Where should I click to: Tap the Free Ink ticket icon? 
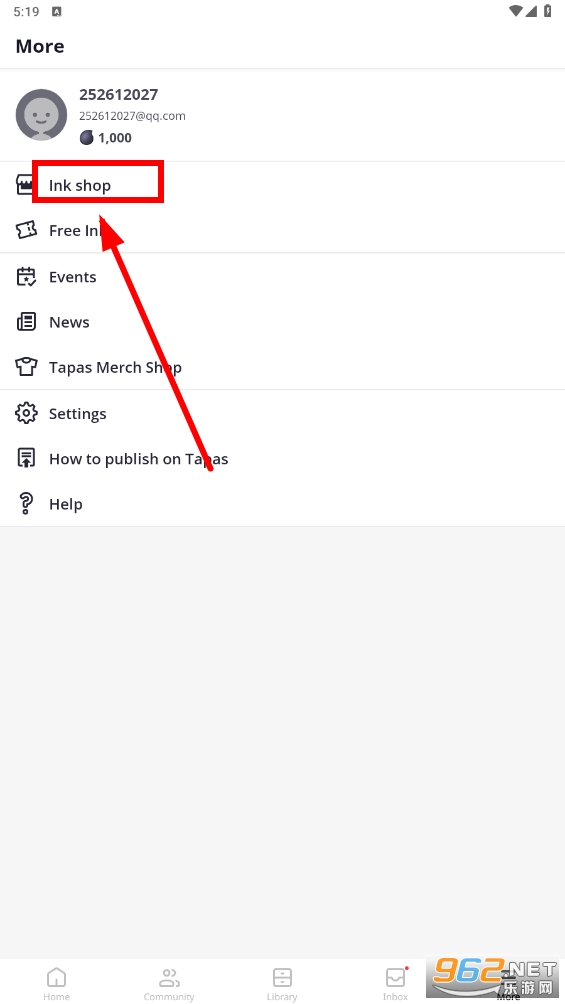tap(26, 230)
